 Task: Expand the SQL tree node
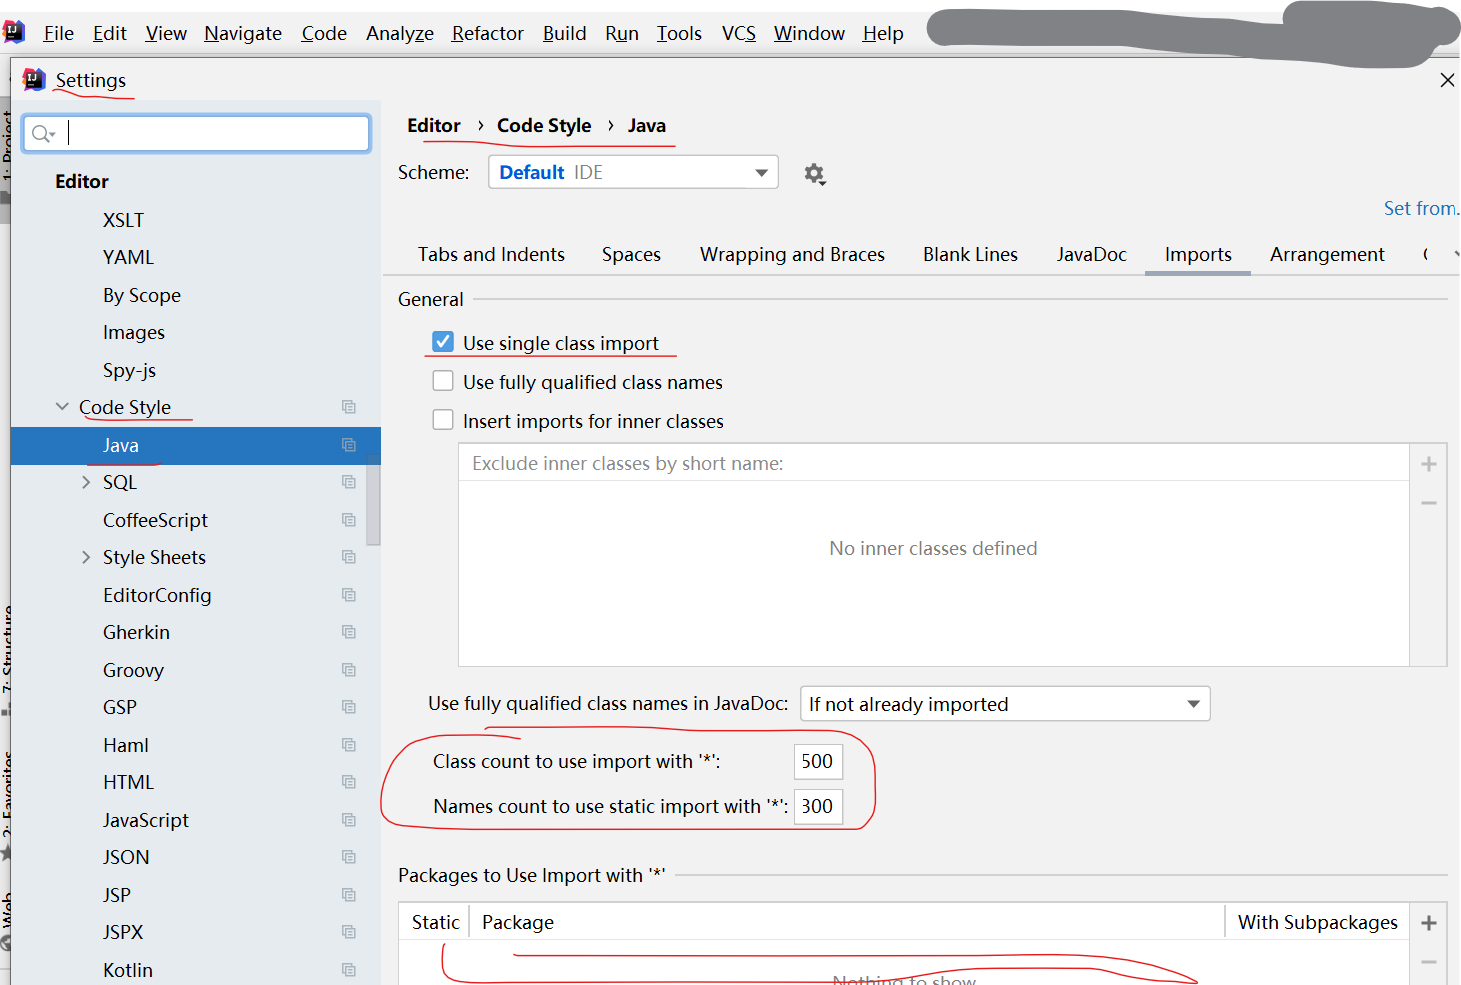(x=86, y=482)
